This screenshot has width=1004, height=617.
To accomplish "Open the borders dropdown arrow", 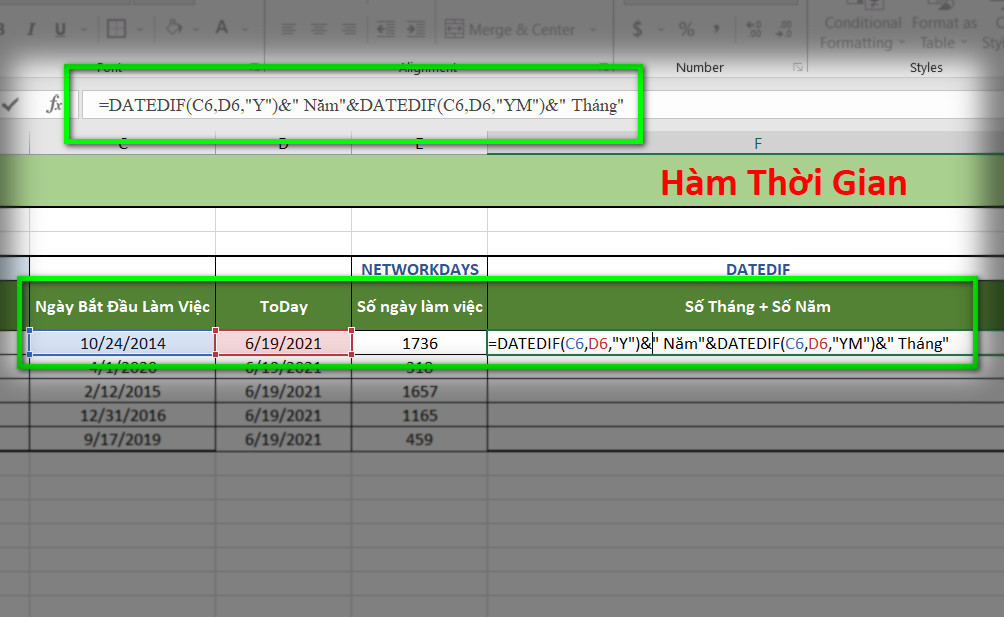I will pyautogui.click(x=140, y=29).
